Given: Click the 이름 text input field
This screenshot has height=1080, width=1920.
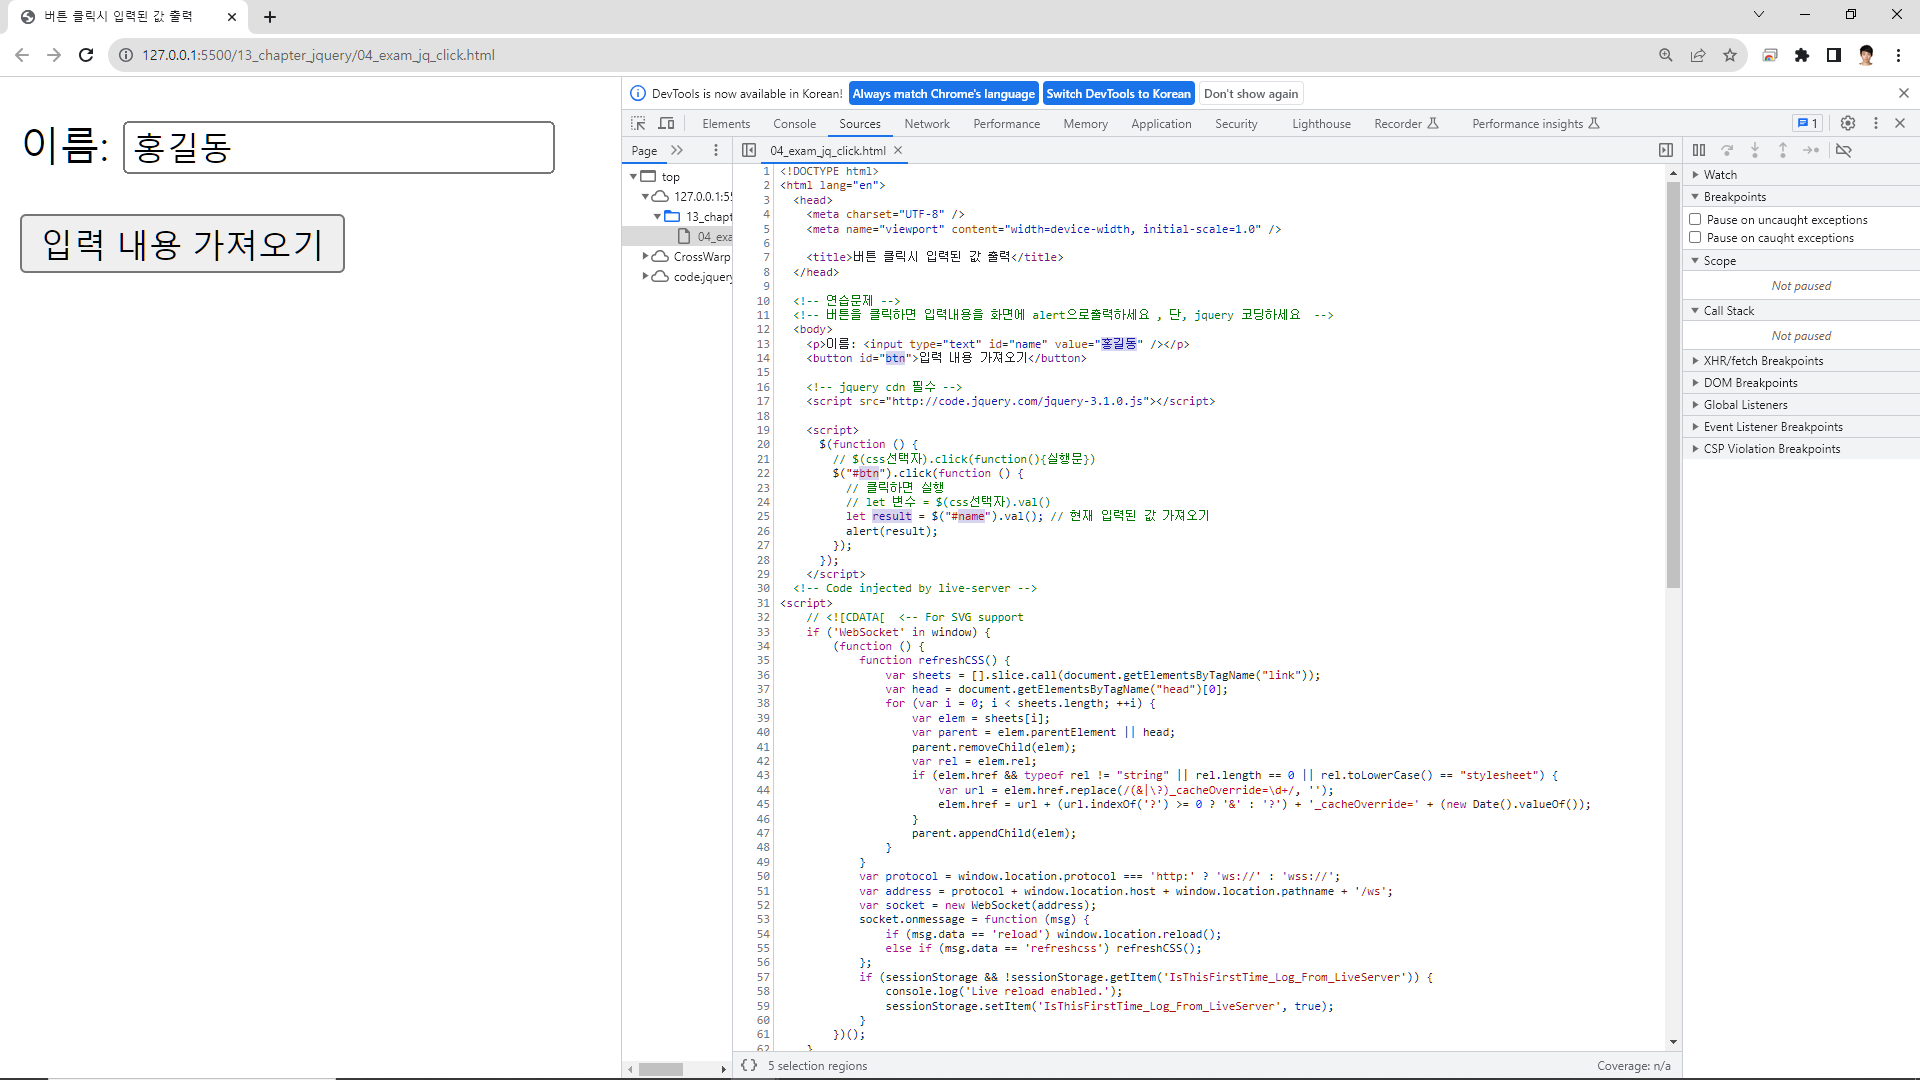Looking at the screenshot, I should [x=338, y=147].
